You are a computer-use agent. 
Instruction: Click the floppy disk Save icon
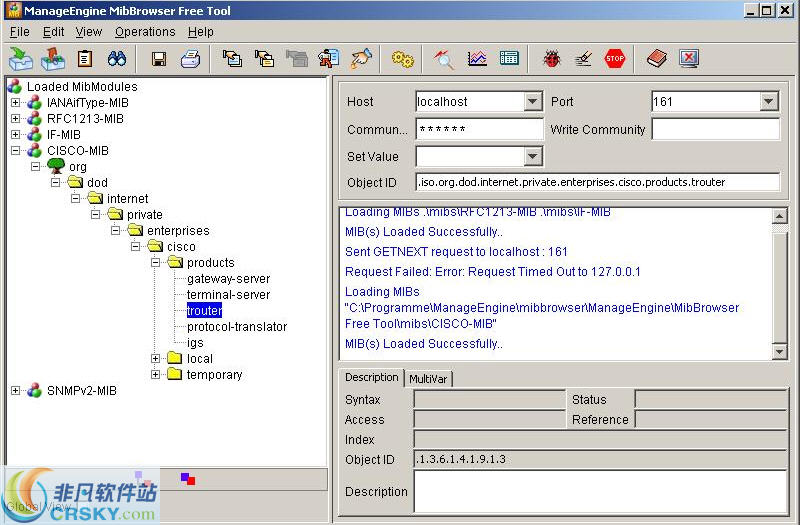click(159, 59)
